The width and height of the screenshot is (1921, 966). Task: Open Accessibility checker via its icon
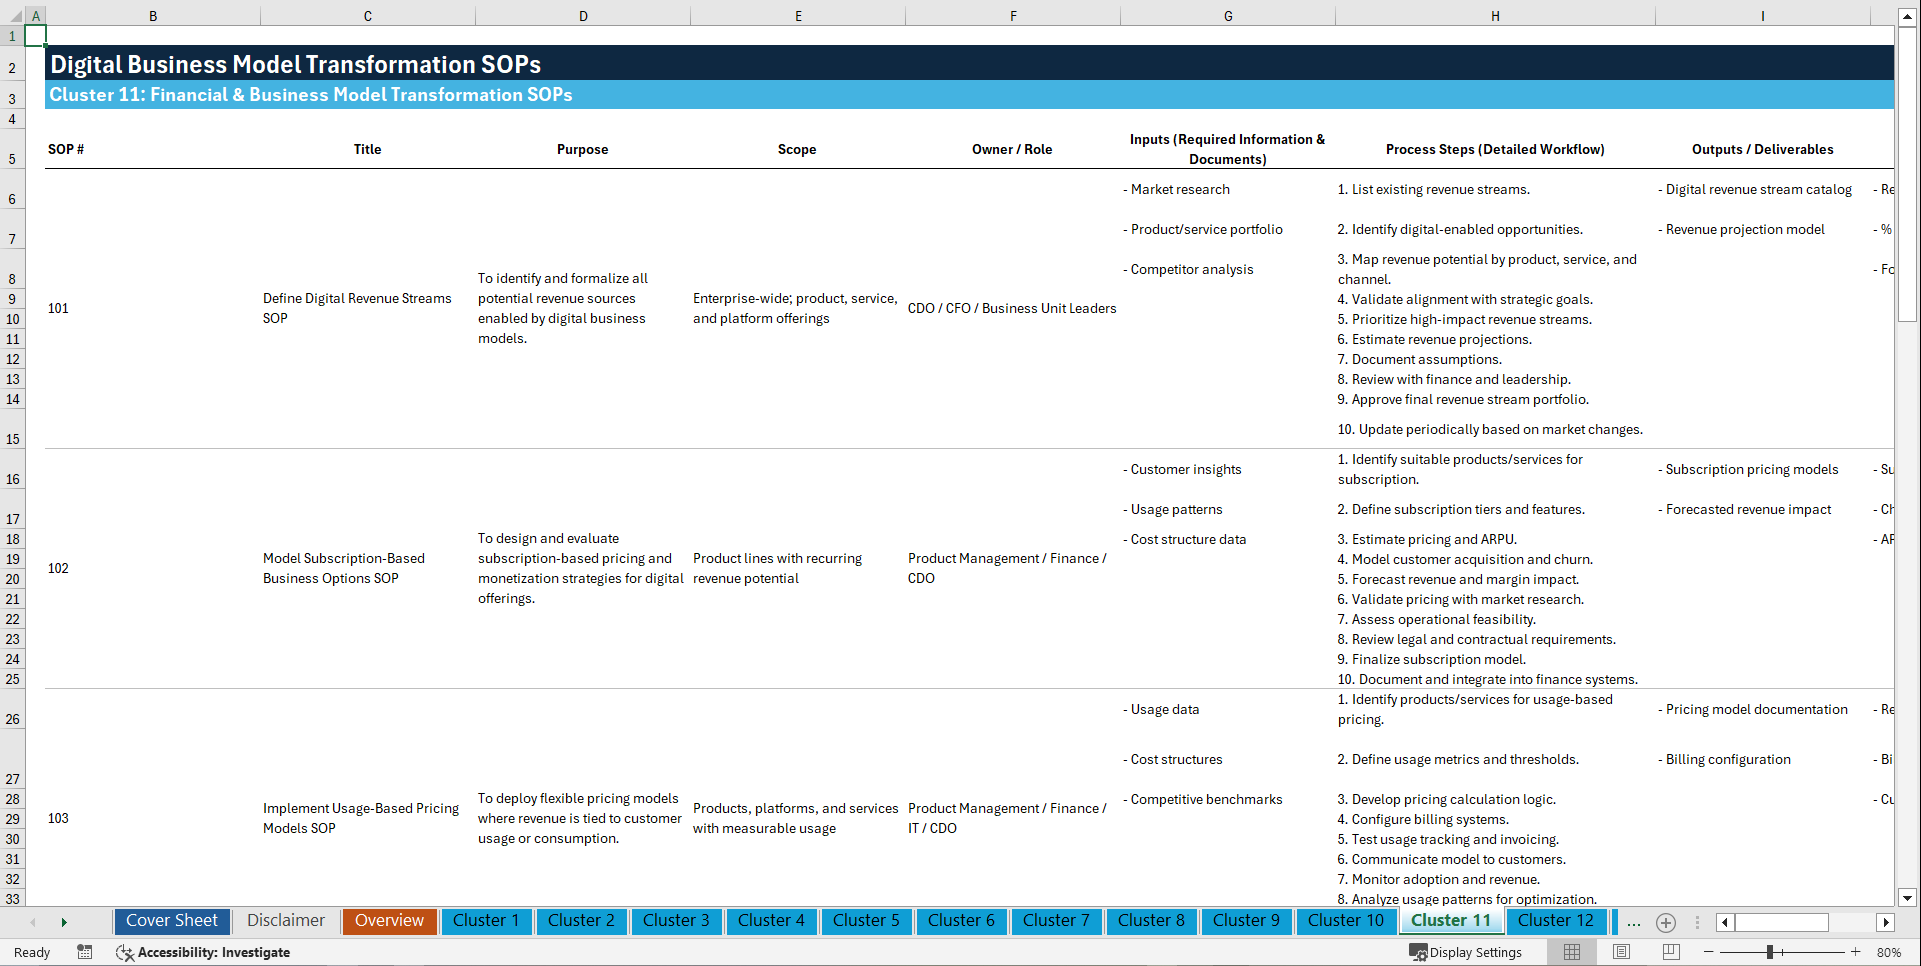(x=125, y=952)
